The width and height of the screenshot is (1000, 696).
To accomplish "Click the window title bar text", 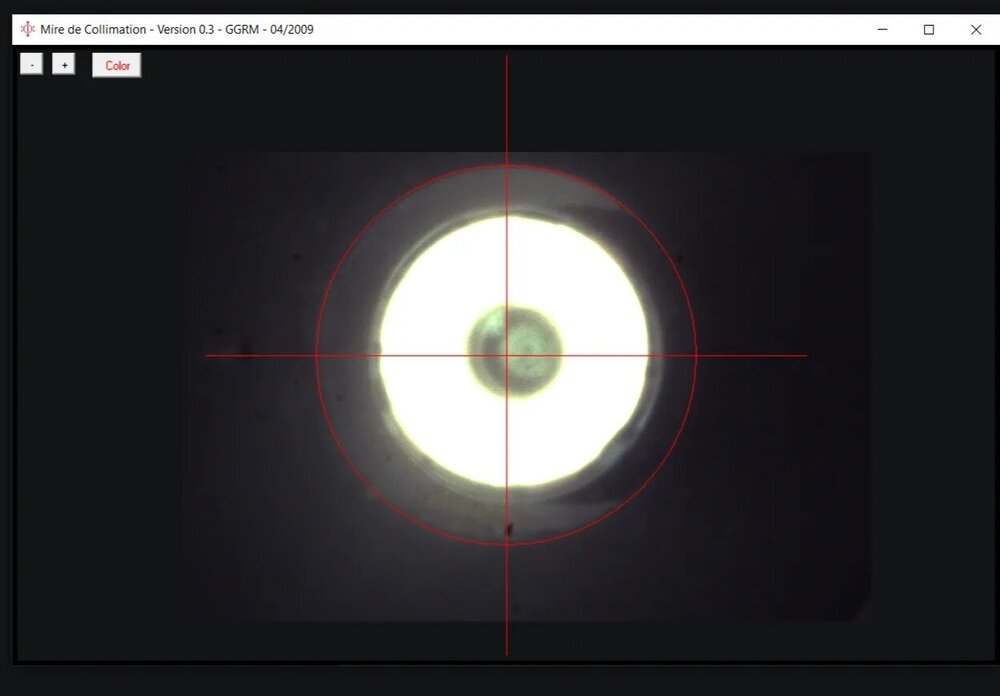I will [177, 30].
